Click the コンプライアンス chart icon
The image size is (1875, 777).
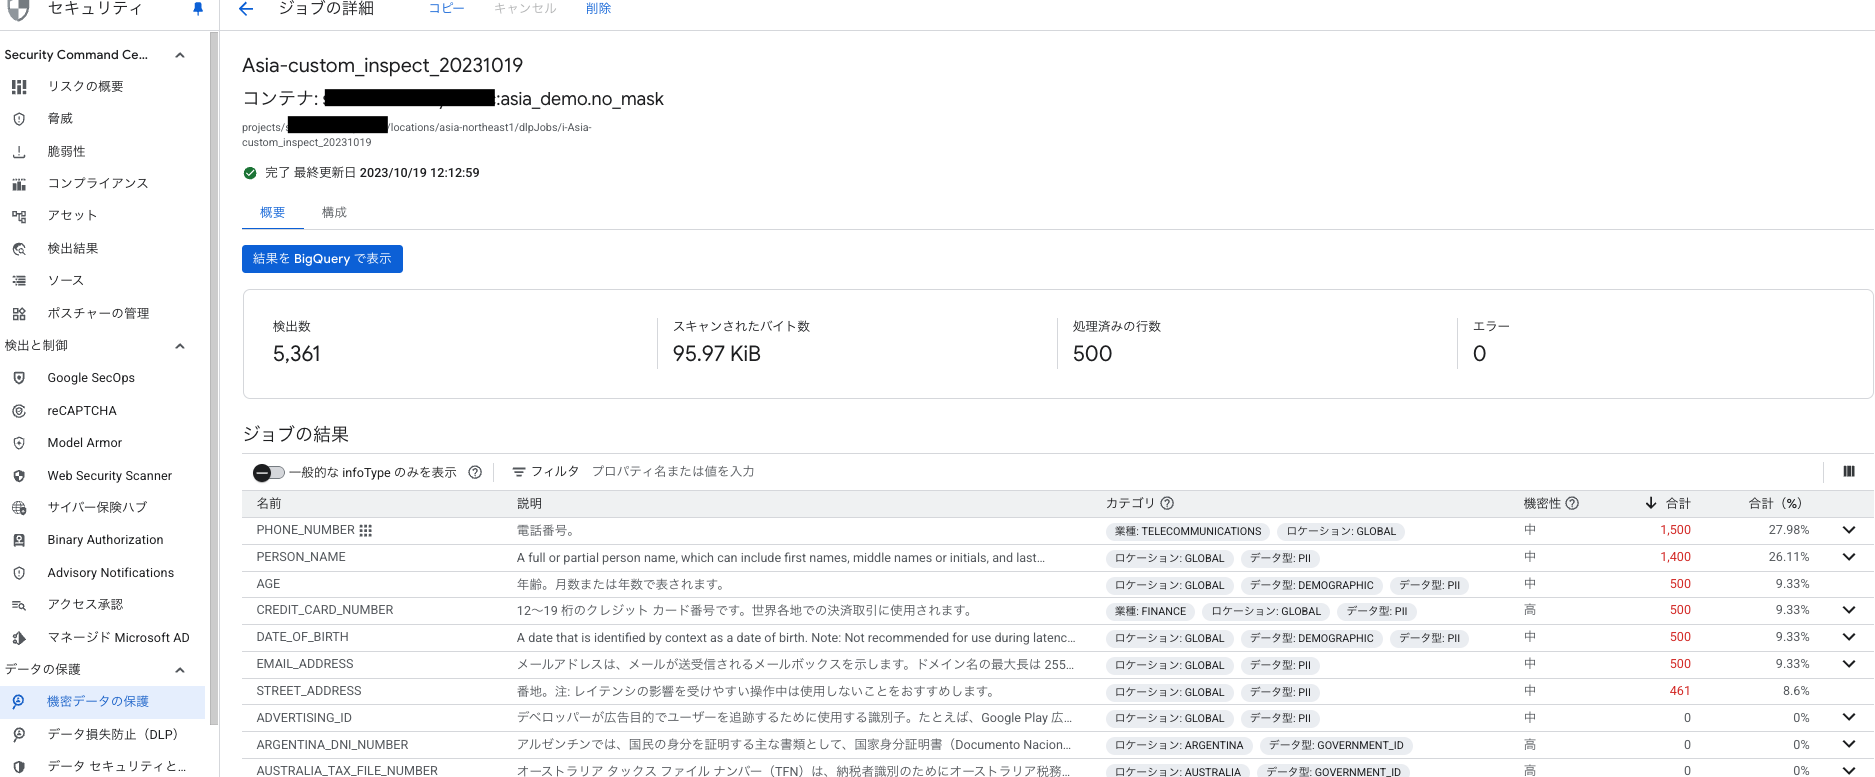pos(19,184)
